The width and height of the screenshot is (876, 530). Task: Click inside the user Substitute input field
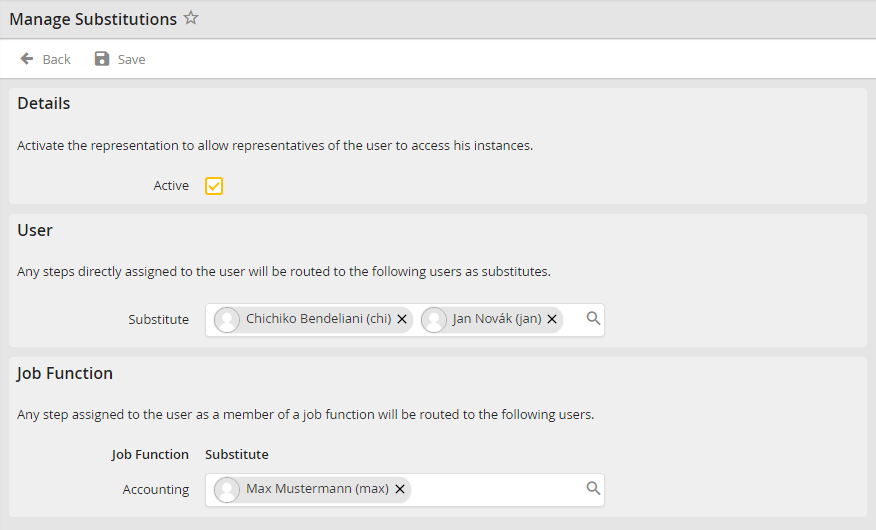[x=573, y=319]
